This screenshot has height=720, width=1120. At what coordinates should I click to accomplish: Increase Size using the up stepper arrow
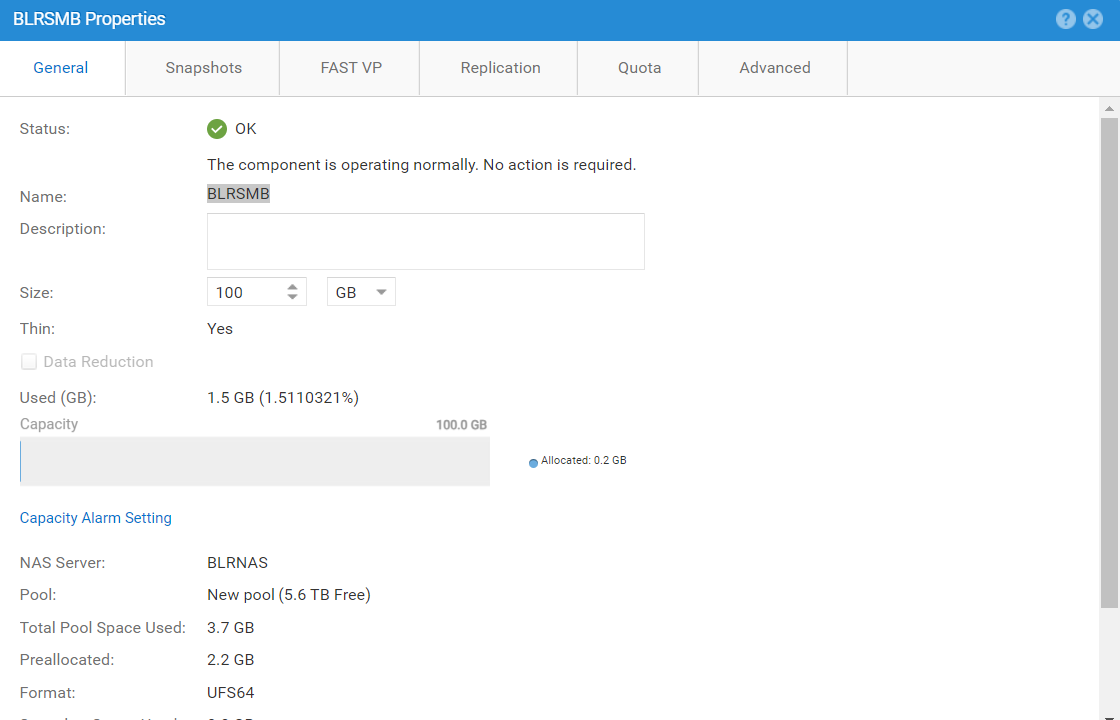290,286
